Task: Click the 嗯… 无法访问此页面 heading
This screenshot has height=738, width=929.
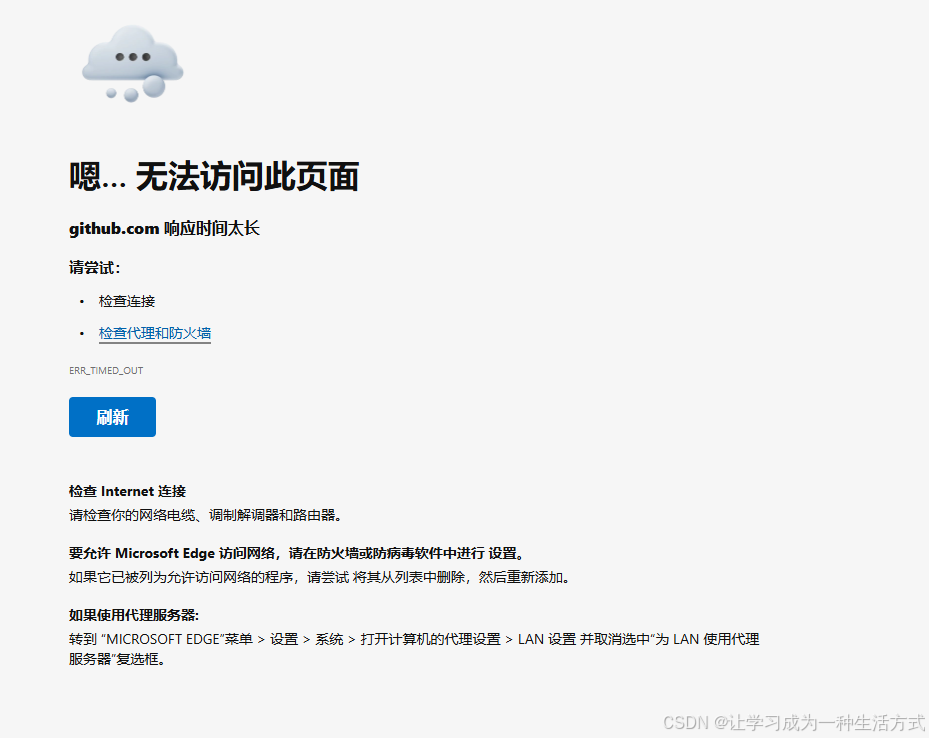Action: click(214, 177)
